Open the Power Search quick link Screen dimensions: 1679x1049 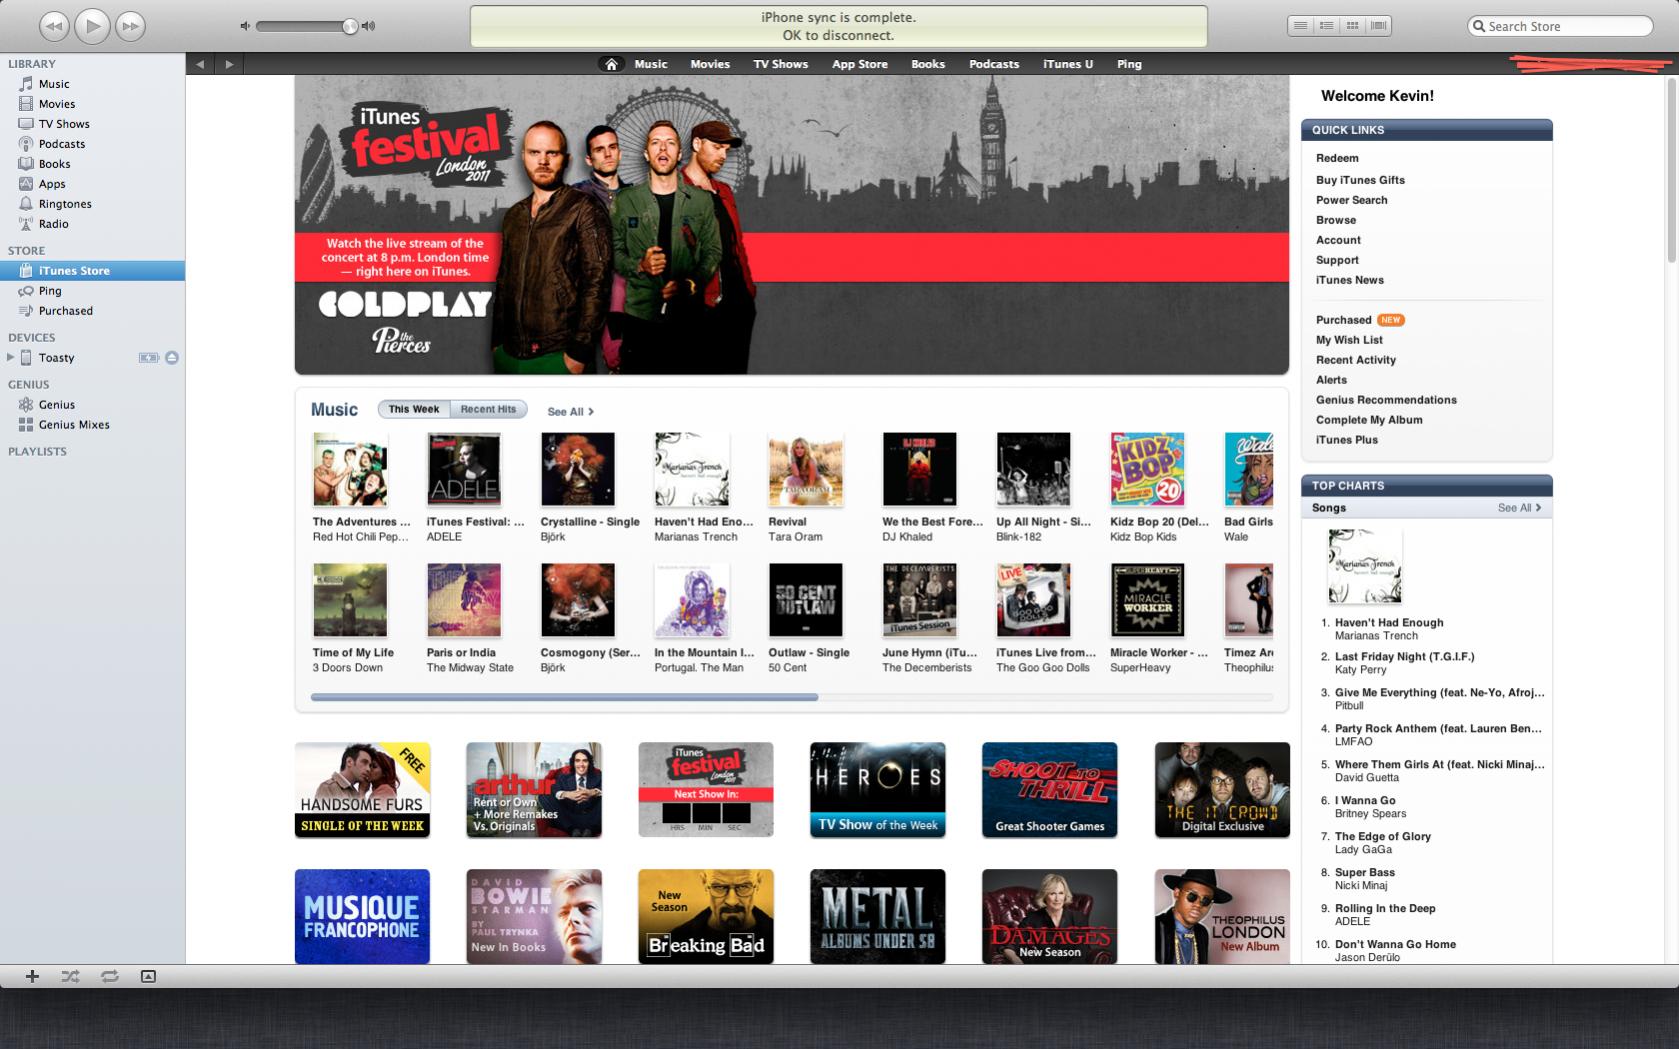1352,200
